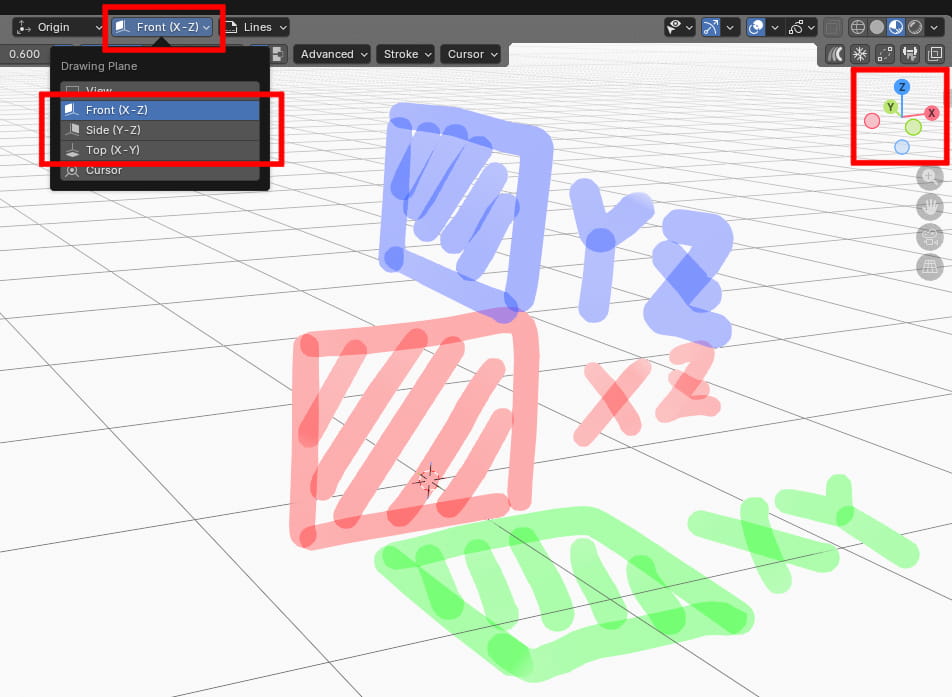Open the Lines guide dropdown
The height and width of the screenshot is (697, 952).
[254, 27]
